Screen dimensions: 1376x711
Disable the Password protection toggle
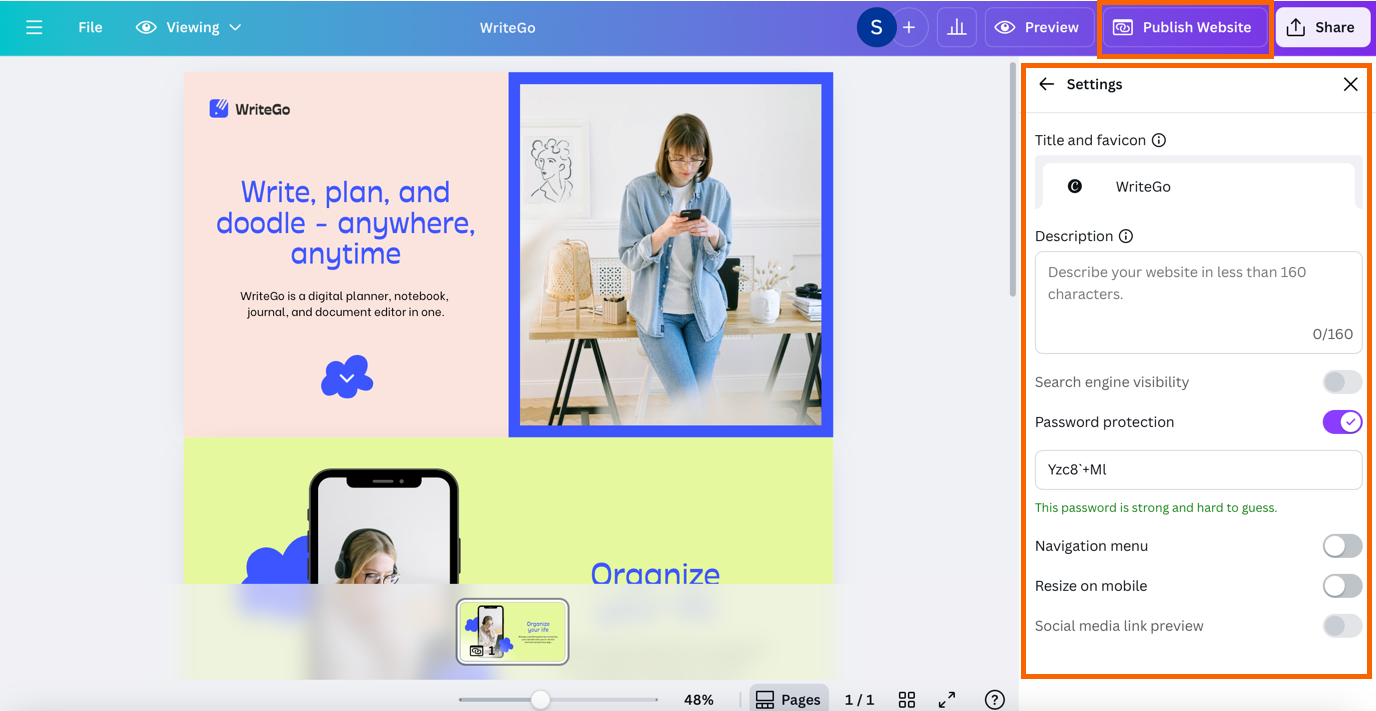point(1342,422)
